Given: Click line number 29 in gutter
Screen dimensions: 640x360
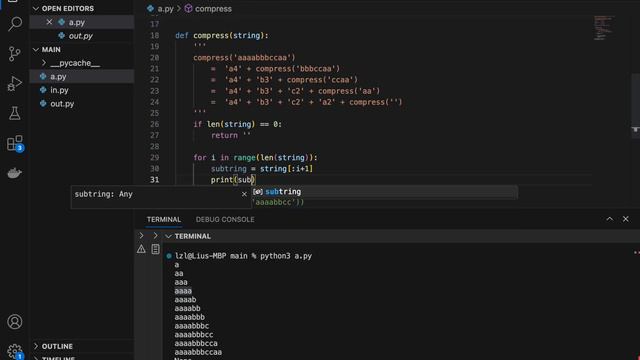Looking at the screenshot, I should 154,158.
